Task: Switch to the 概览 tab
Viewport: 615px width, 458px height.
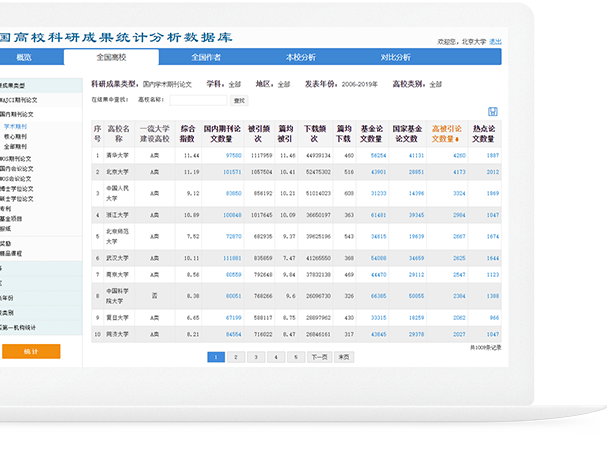Action: pyautogui.click(x=24, y=57)
